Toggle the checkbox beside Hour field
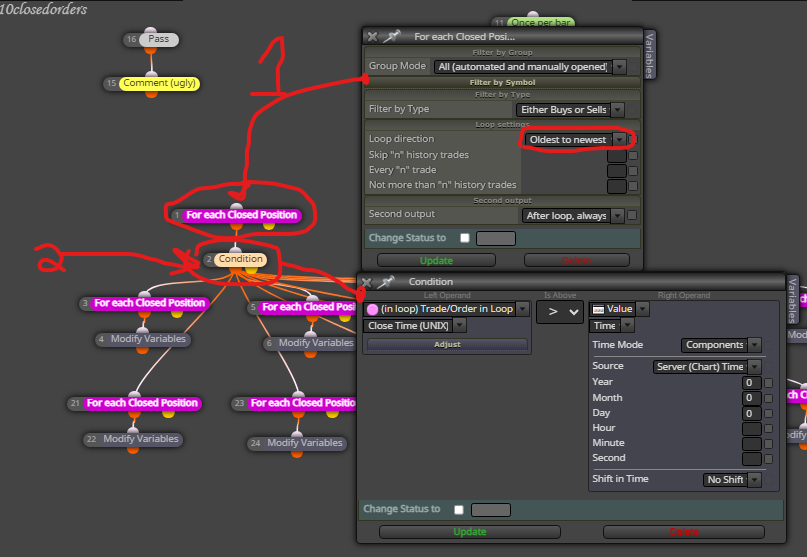 point(768,428)
